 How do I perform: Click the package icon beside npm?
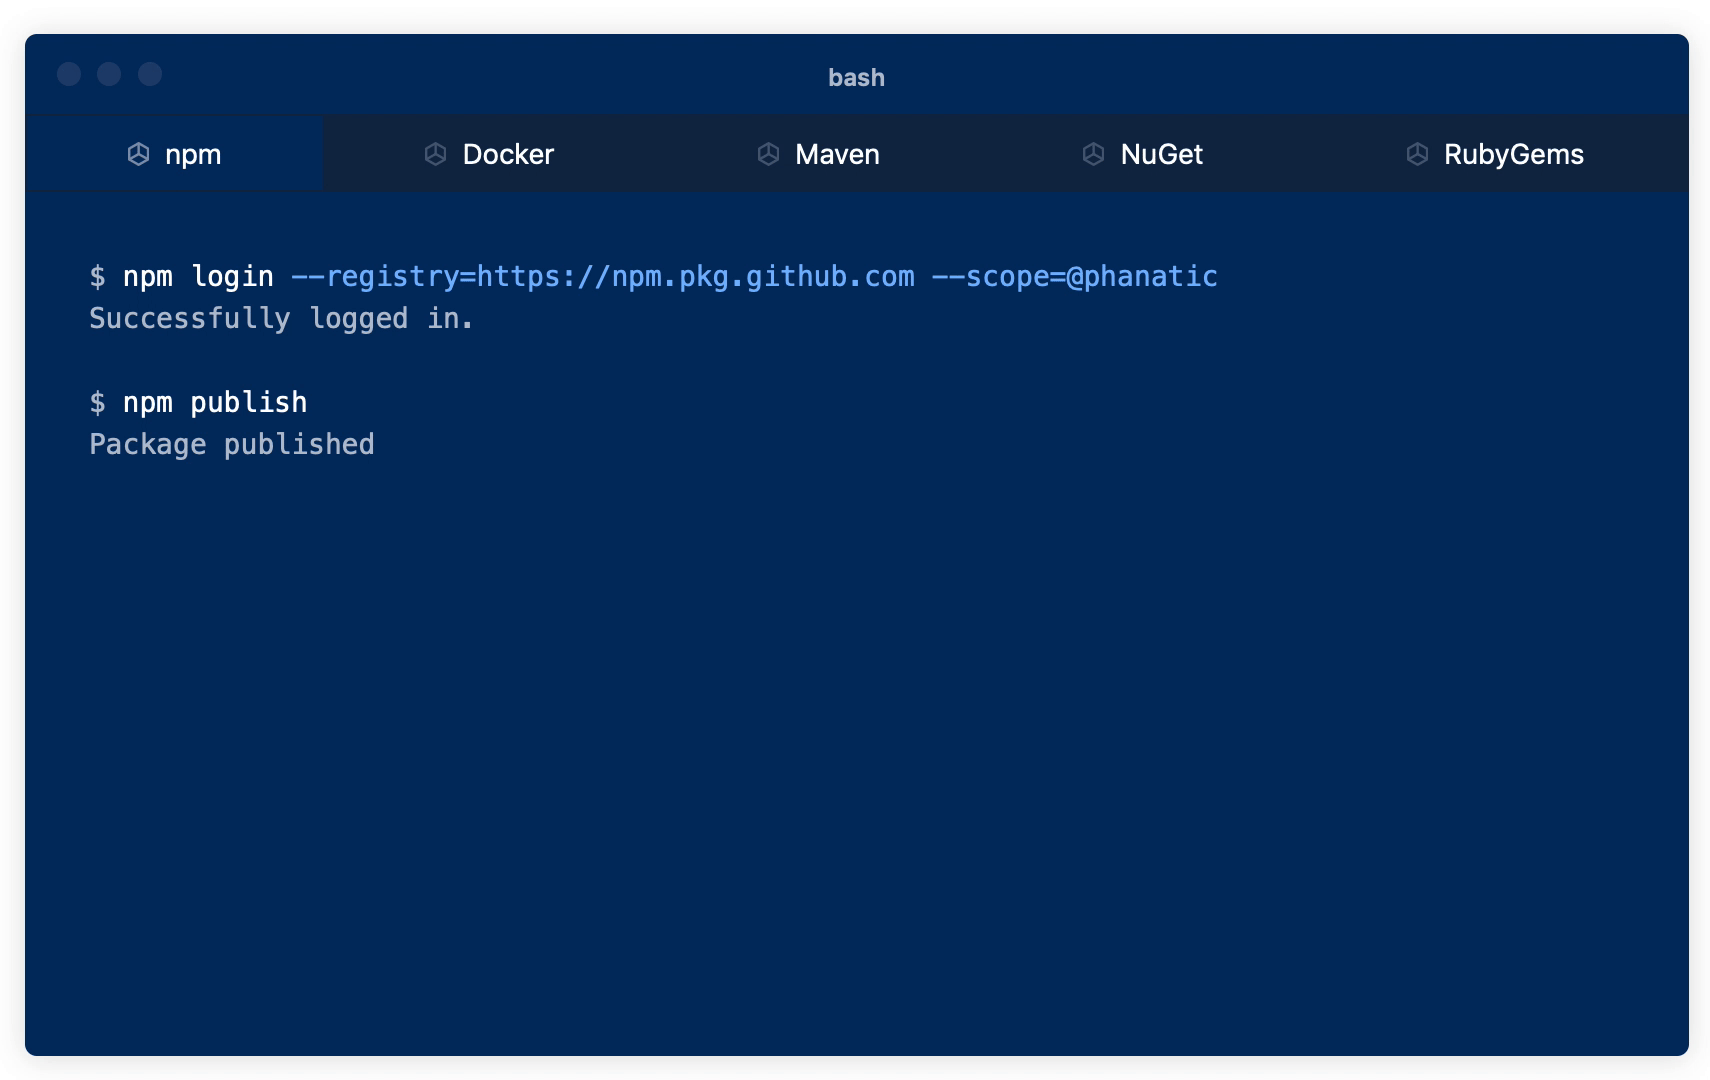tap(138, 154)
